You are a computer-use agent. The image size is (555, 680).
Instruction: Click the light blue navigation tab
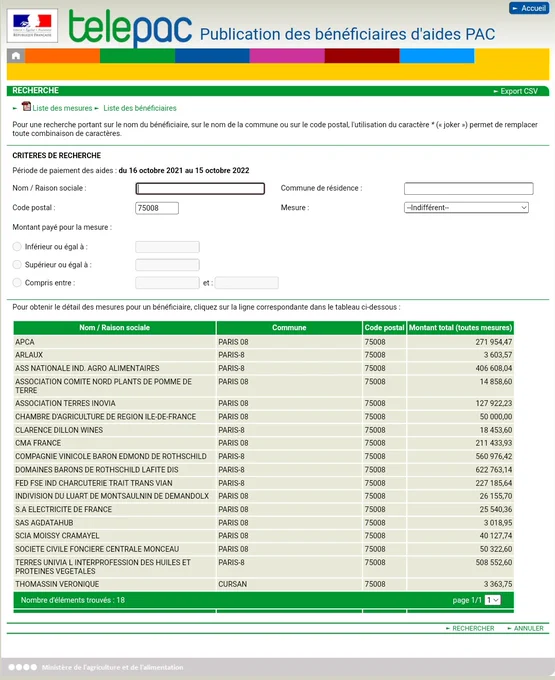437,56
